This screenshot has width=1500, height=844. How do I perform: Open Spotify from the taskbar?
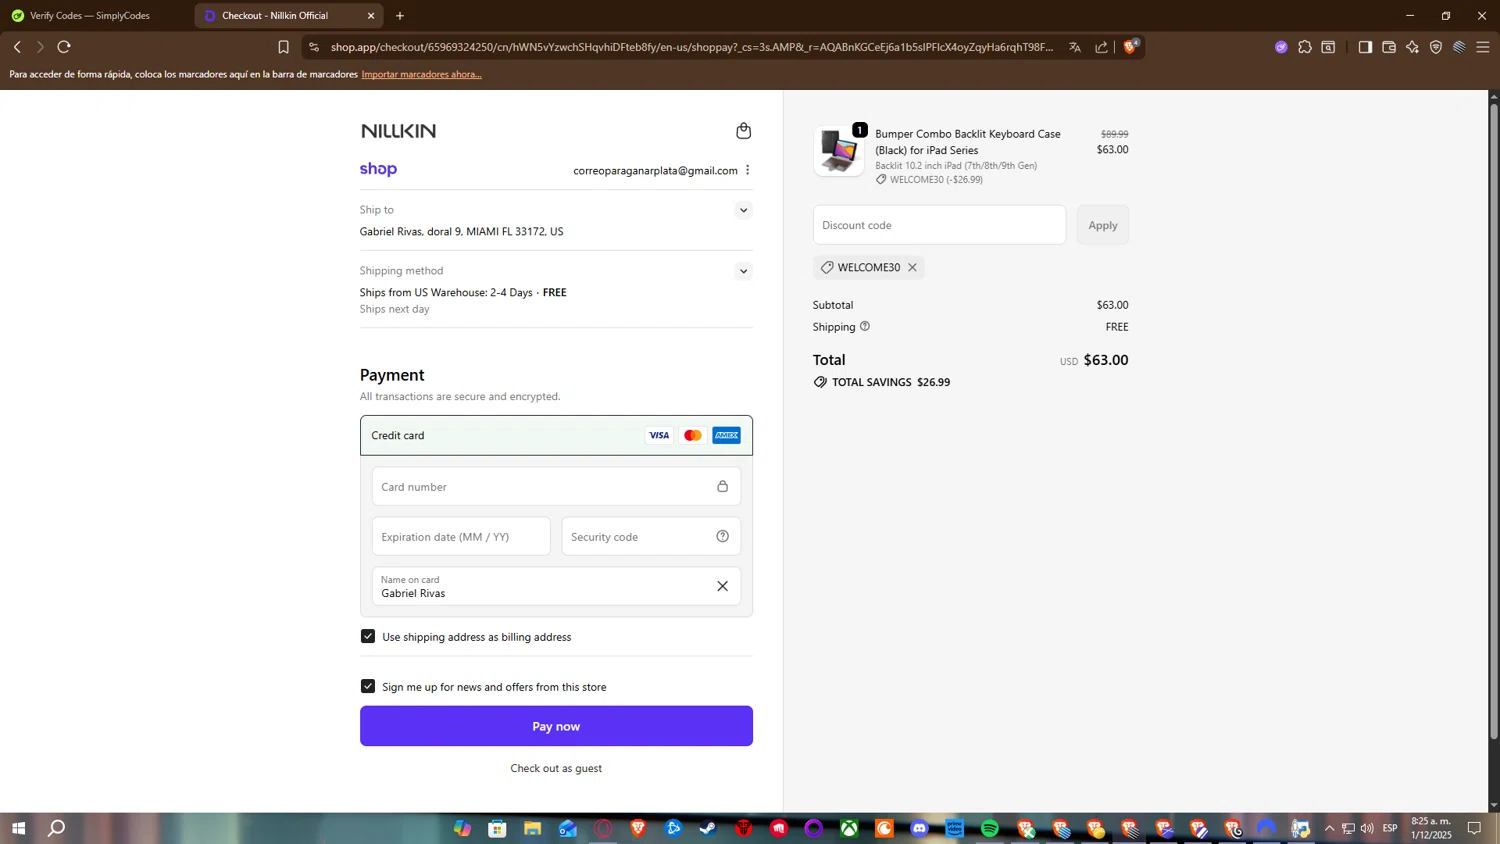tap(990, 828)
